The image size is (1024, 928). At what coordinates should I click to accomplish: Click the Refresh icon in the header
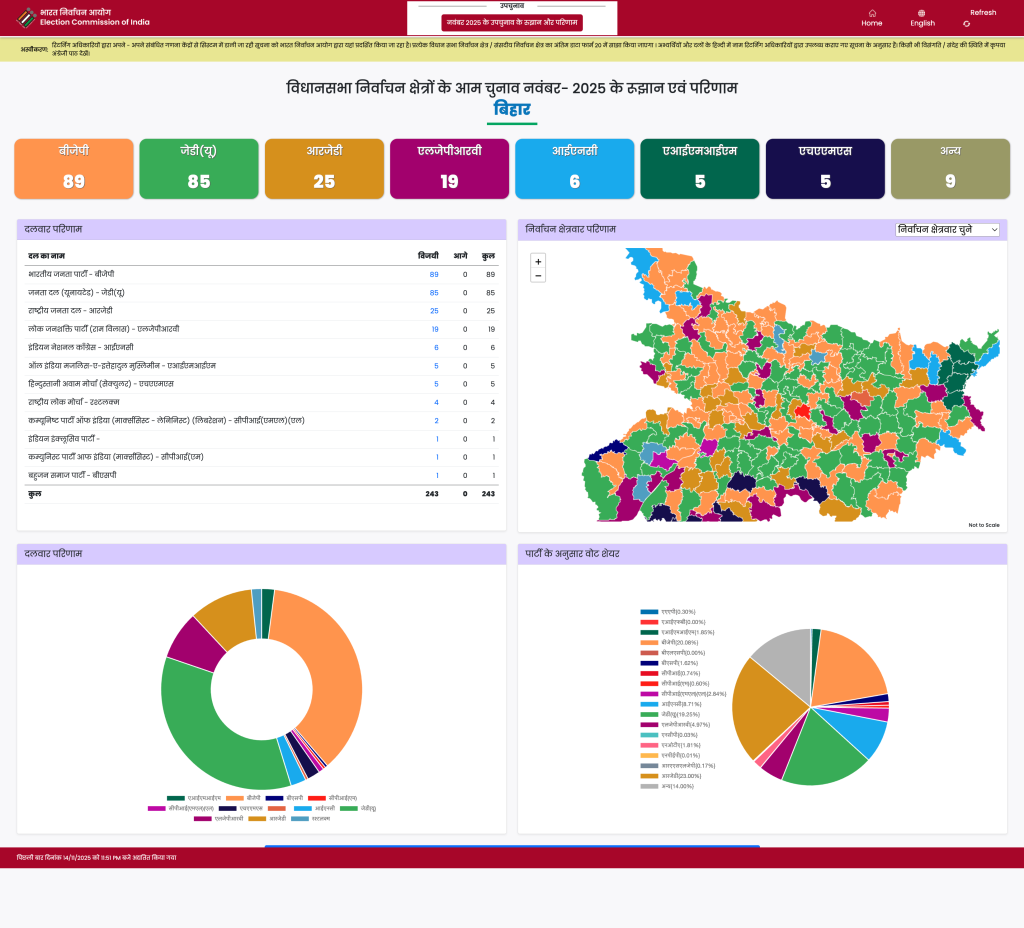click(967, 24)
